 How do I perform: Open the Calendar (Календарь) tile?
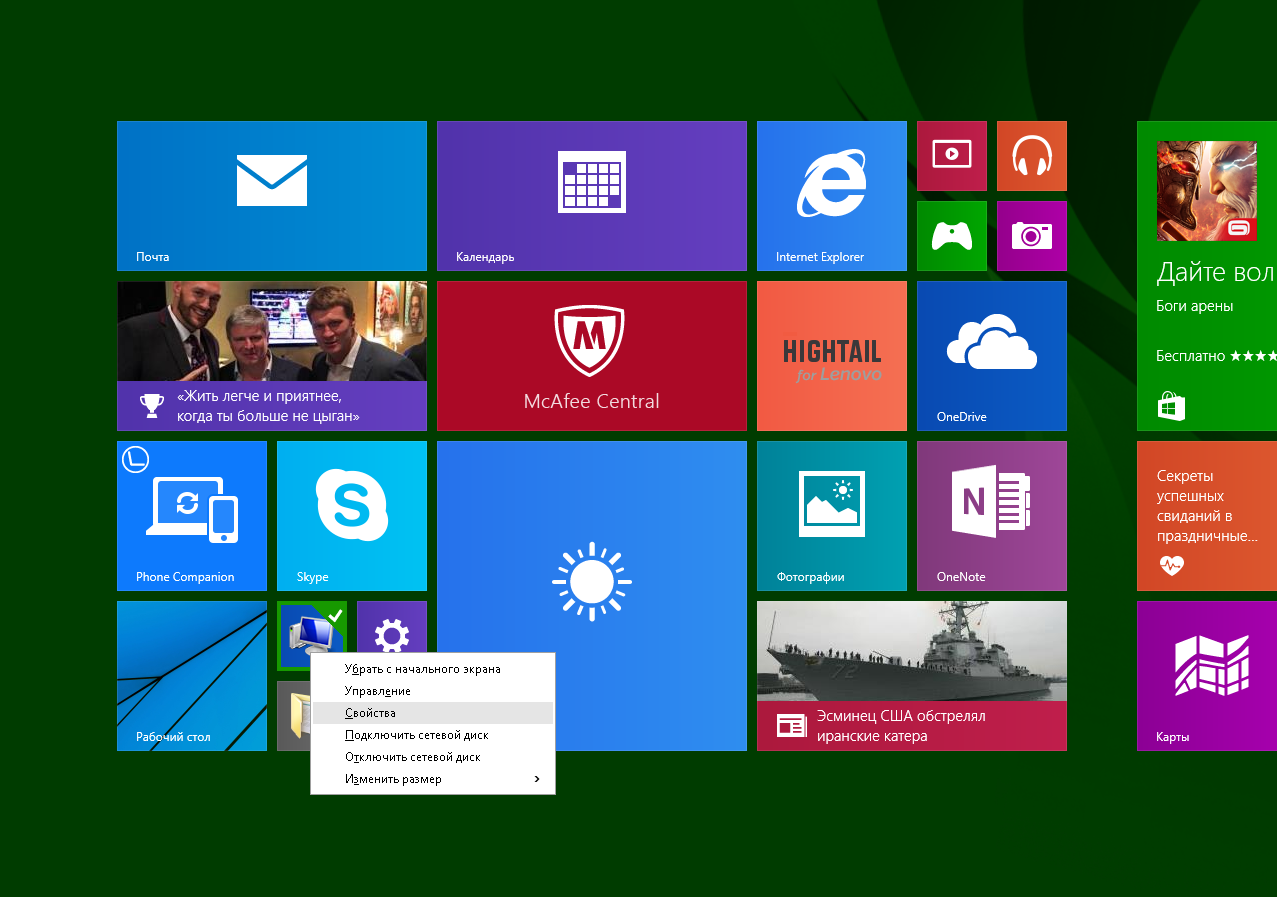(x=592, y=196)
